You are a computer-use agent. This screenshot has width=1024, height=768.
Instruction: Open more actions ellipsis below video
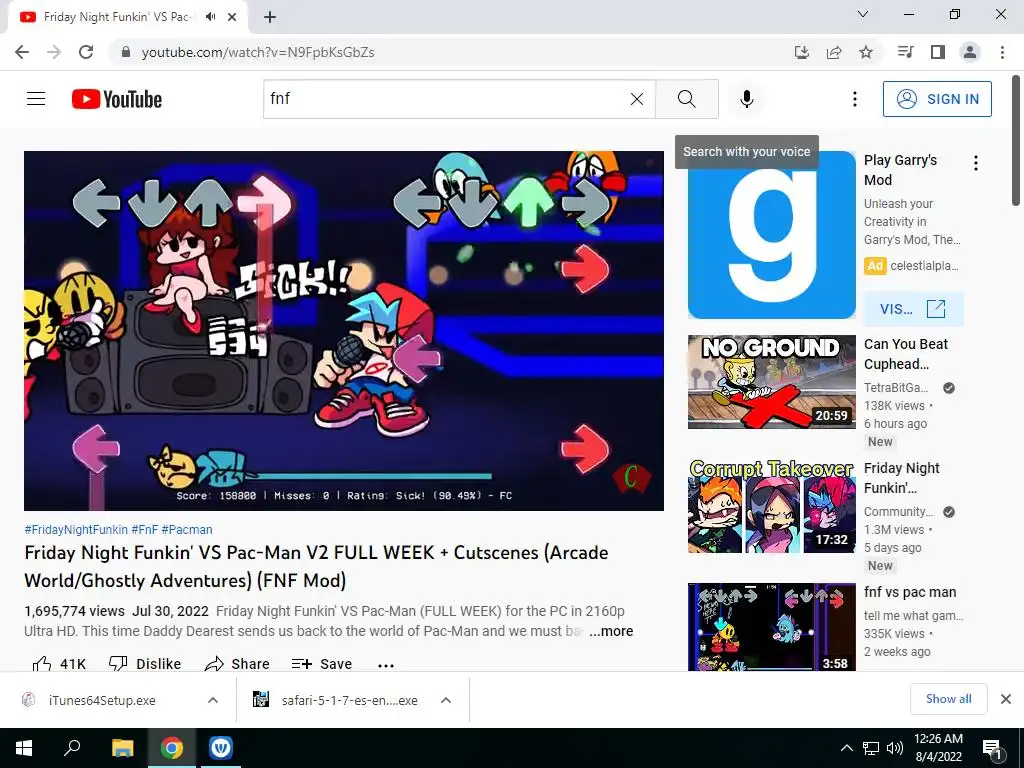tap(386, 665)
